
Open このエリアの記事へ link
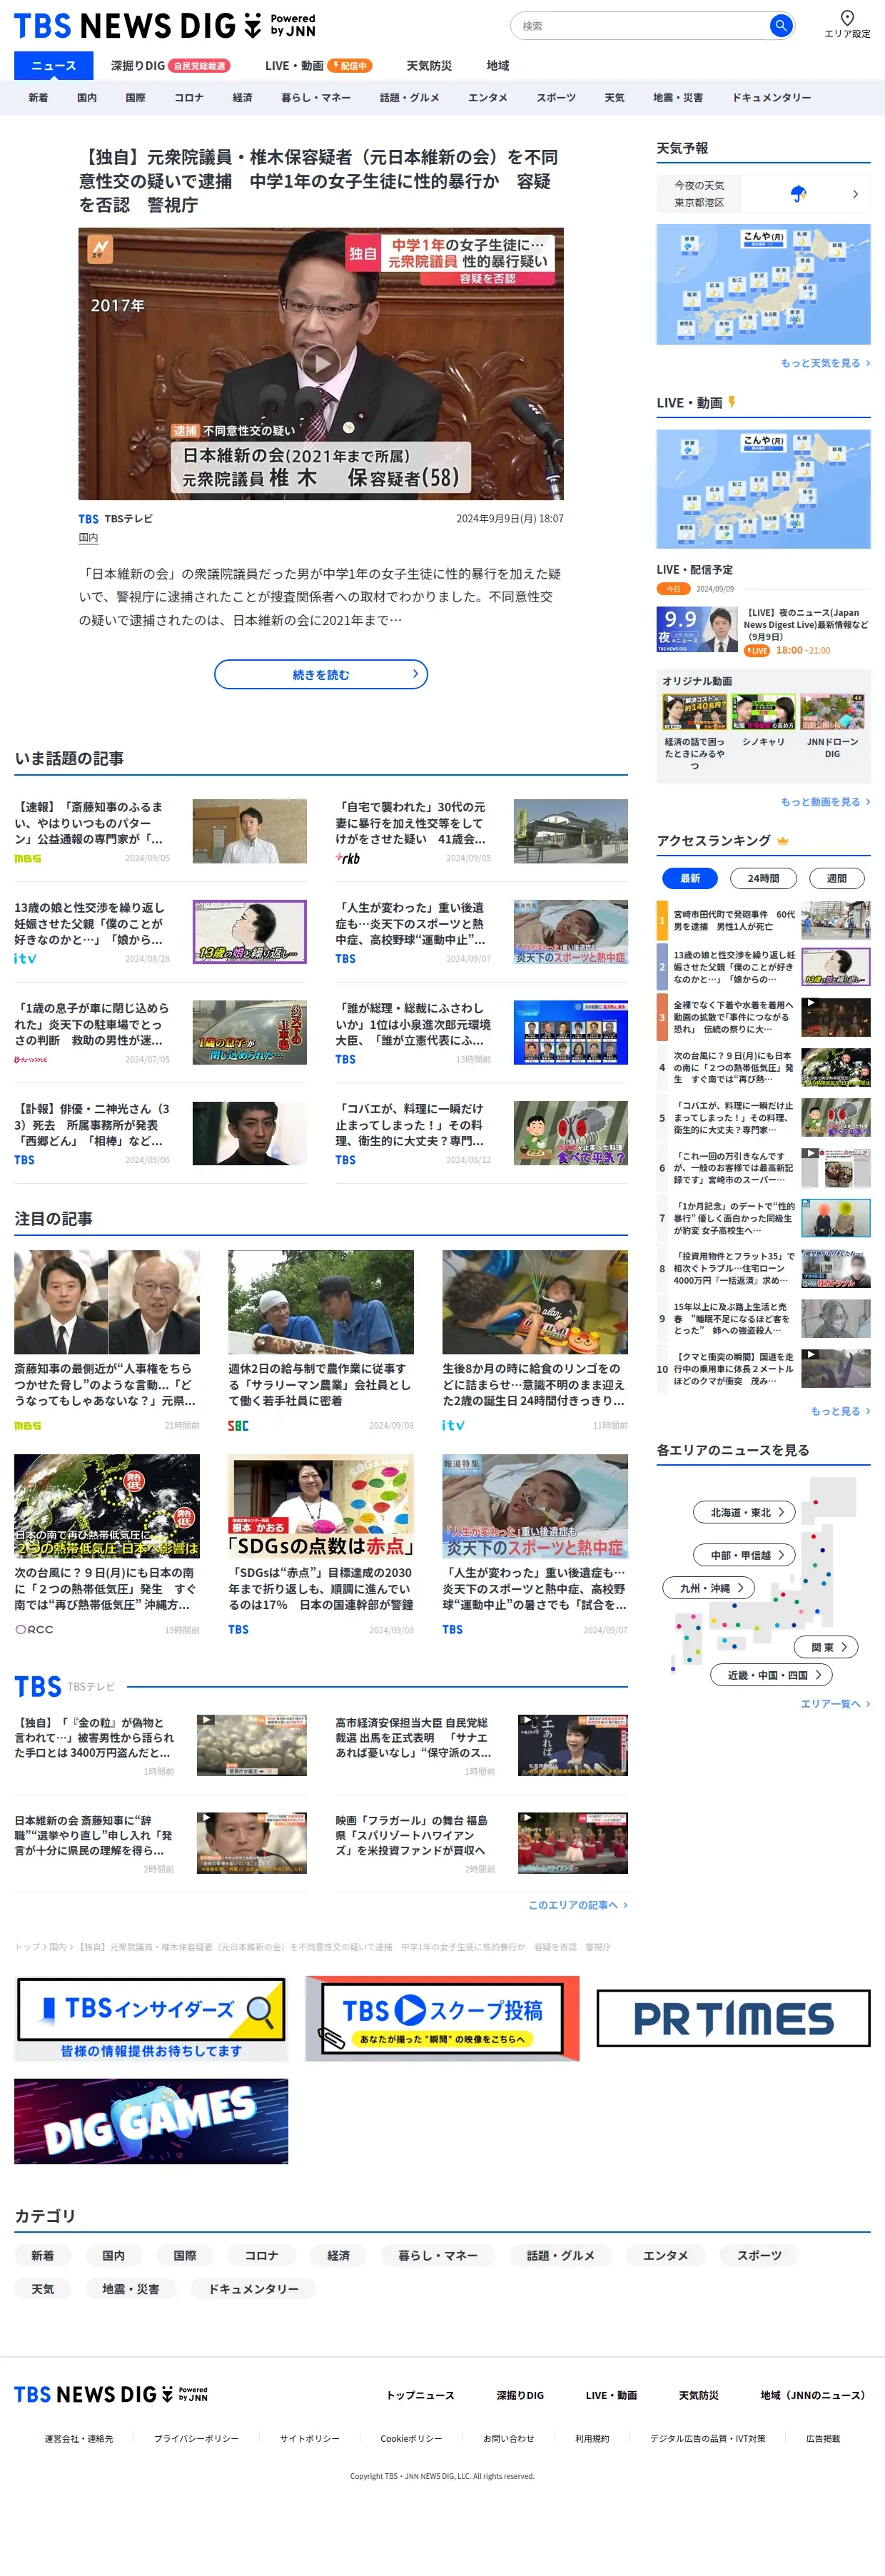pyautogui.click(x=578, y=1904)
